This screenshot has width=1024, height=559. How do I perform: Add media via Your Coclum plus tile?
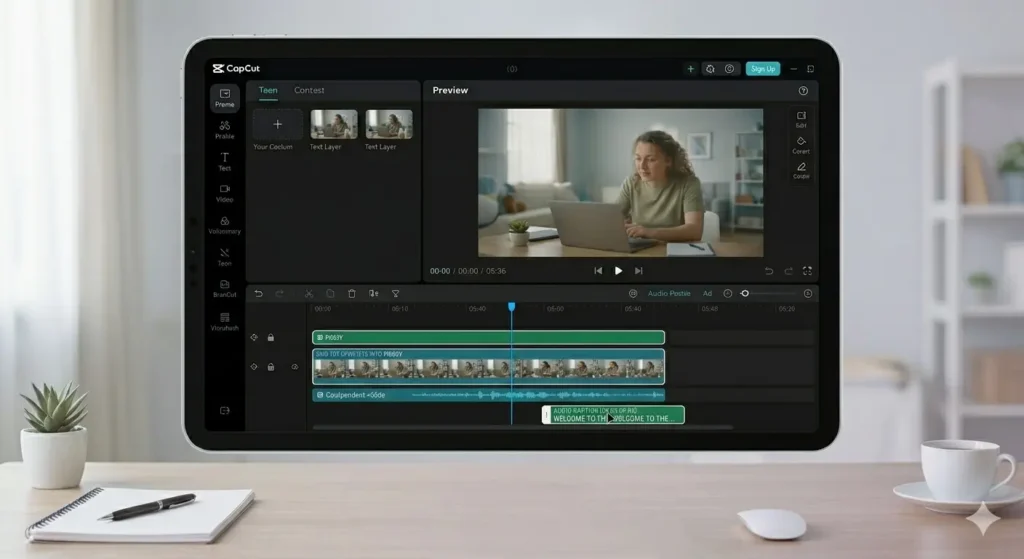point(278,124)
